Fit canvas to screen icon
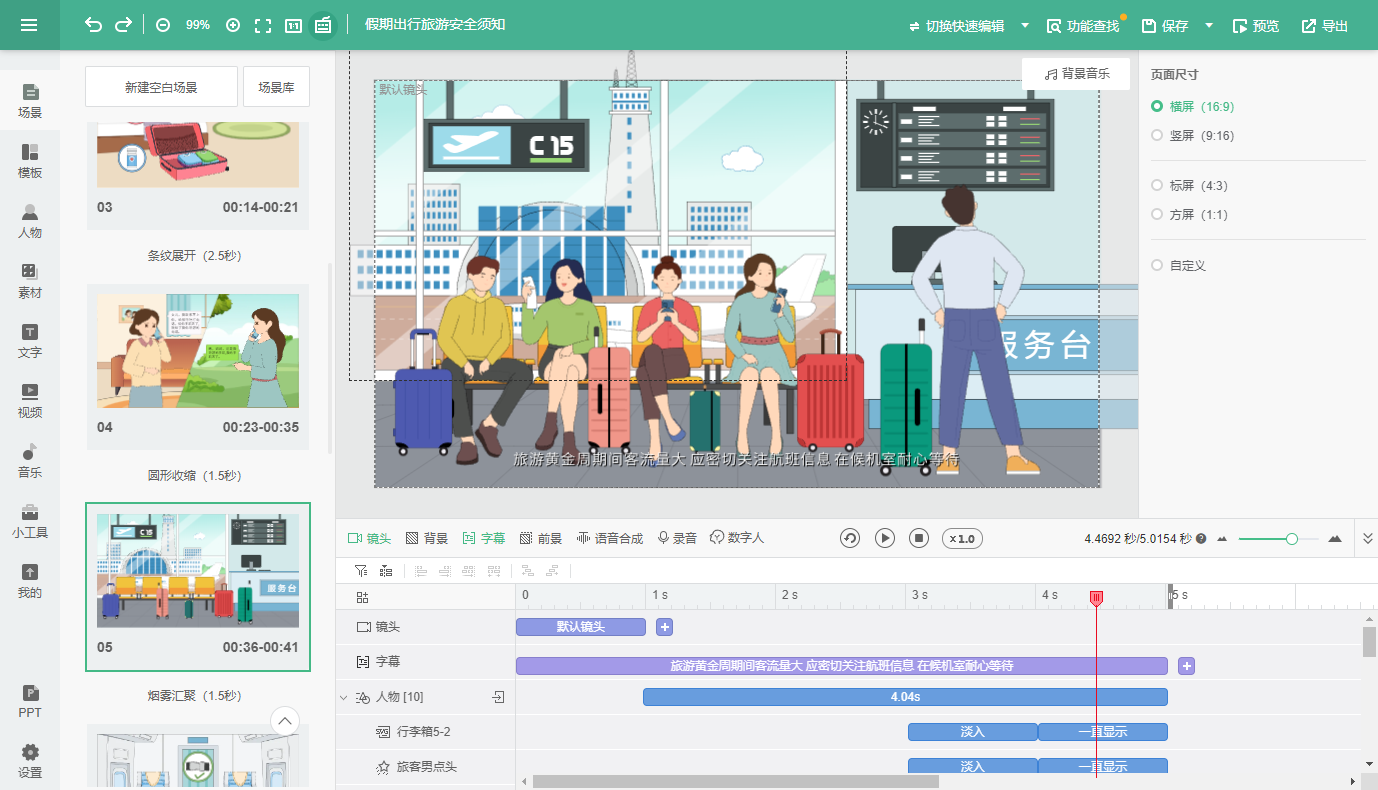This screenshot has width=1378, height=790. (263, 25)
